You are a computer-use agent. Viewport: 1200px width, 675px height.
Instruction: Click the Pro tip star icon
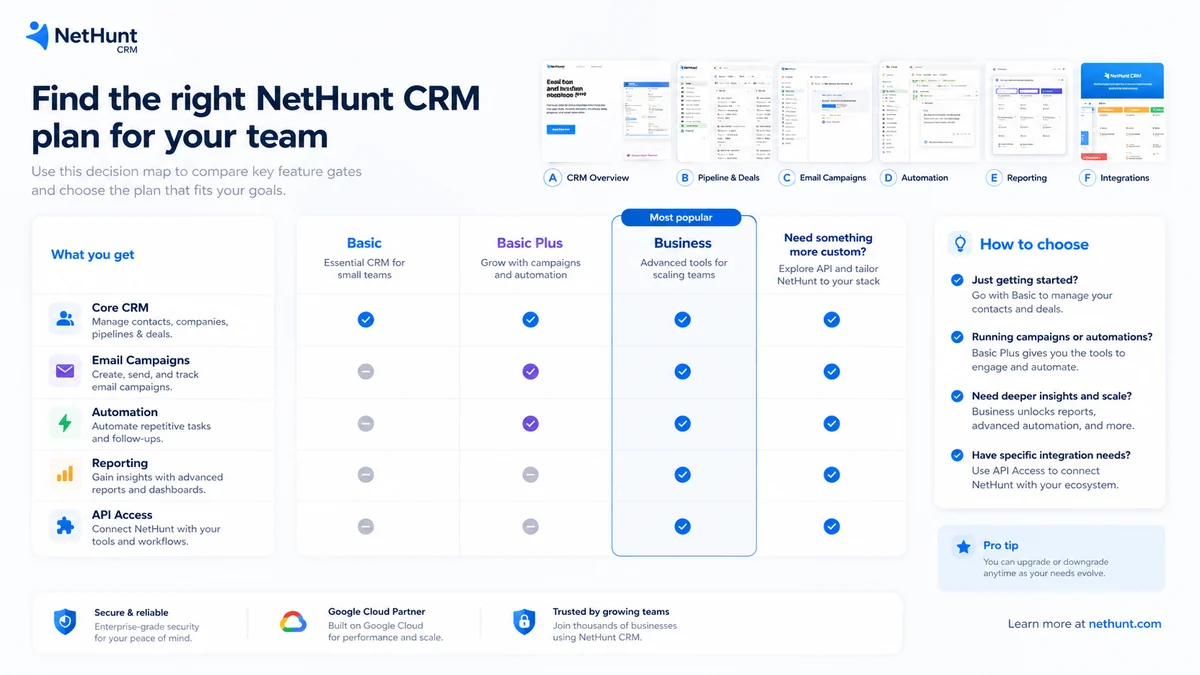(963, 547)
